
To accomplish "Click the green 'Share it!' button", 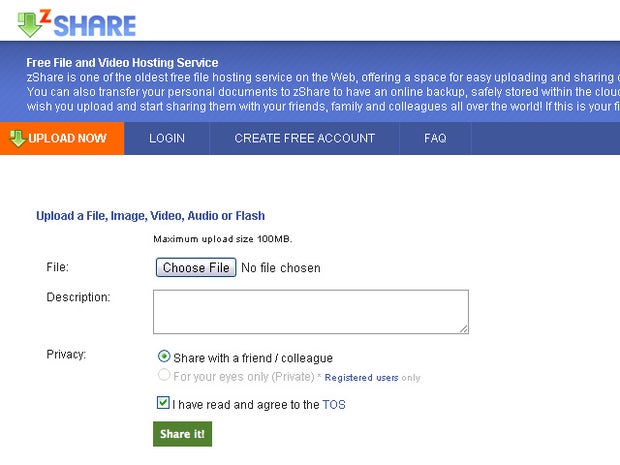I will [x=182, y=434].
